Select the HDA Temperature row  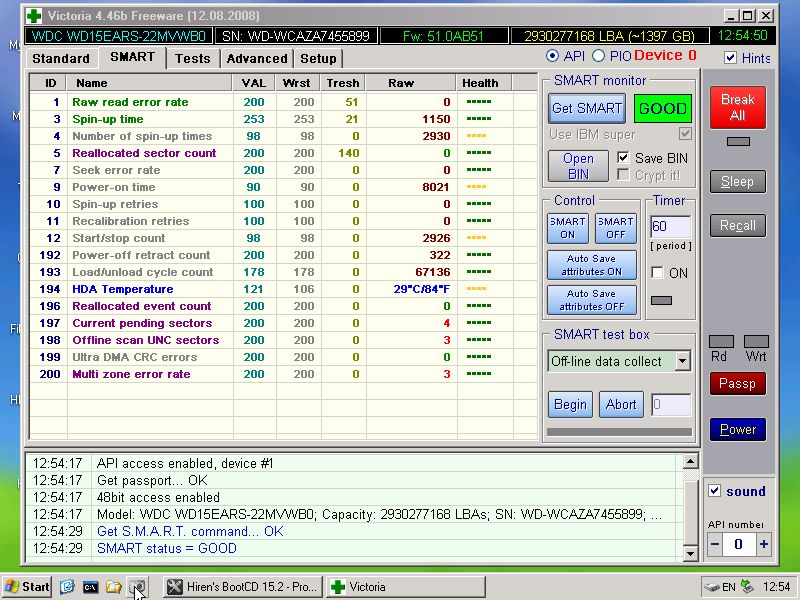point(283,289)
